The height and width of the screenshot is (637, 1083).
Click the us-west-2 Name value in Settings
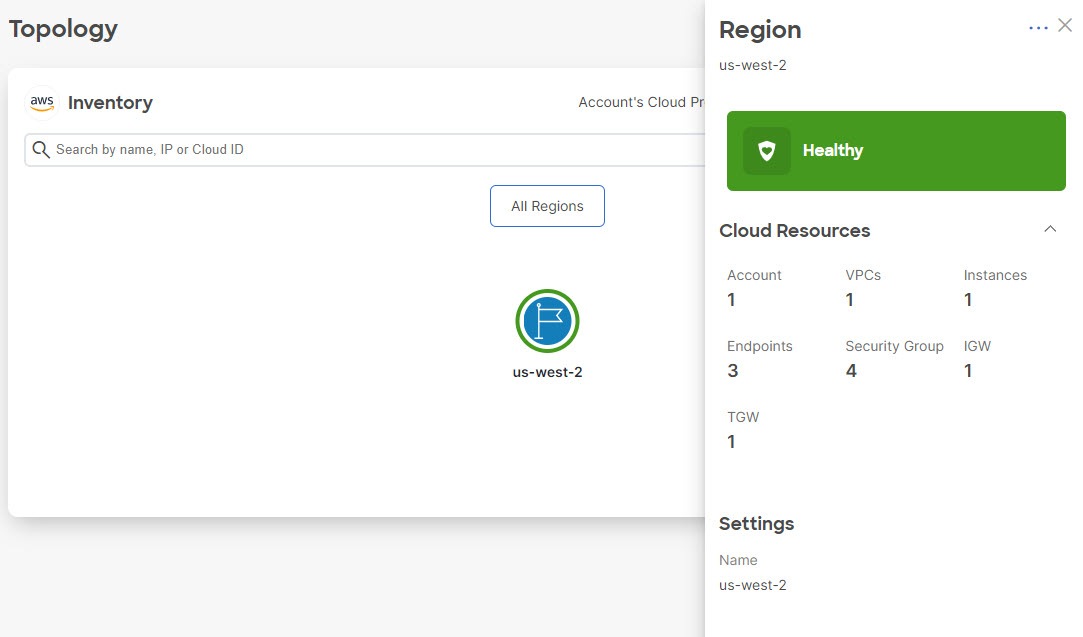click(753, 585)
